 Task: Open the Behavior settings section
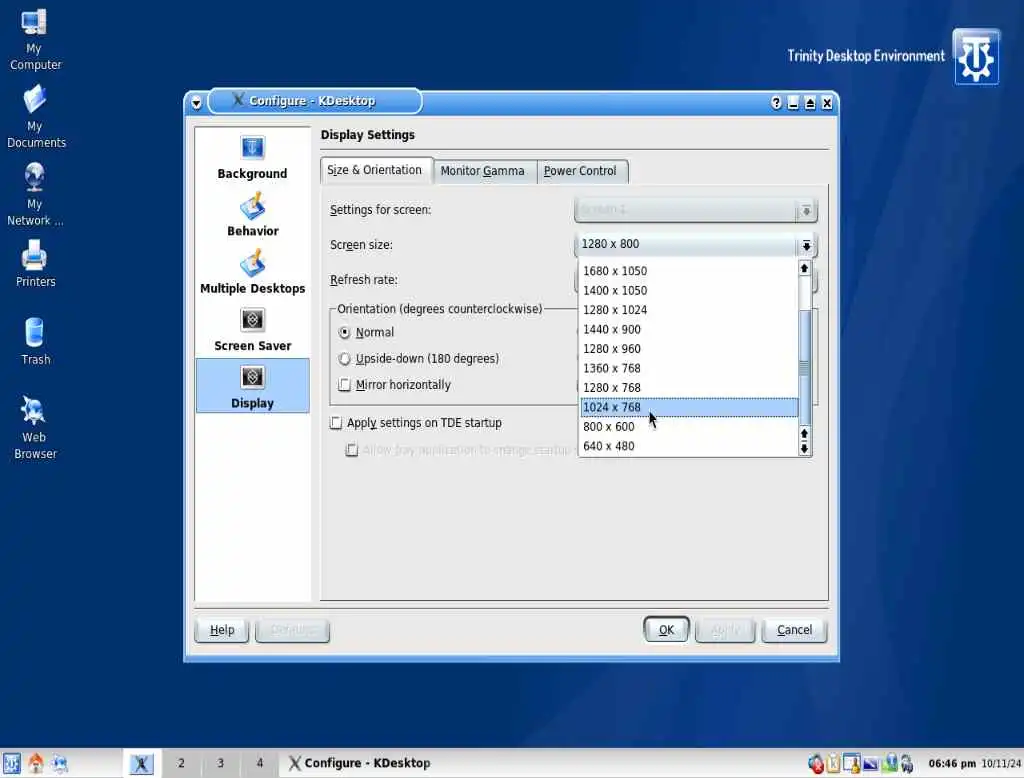point(252,215)
